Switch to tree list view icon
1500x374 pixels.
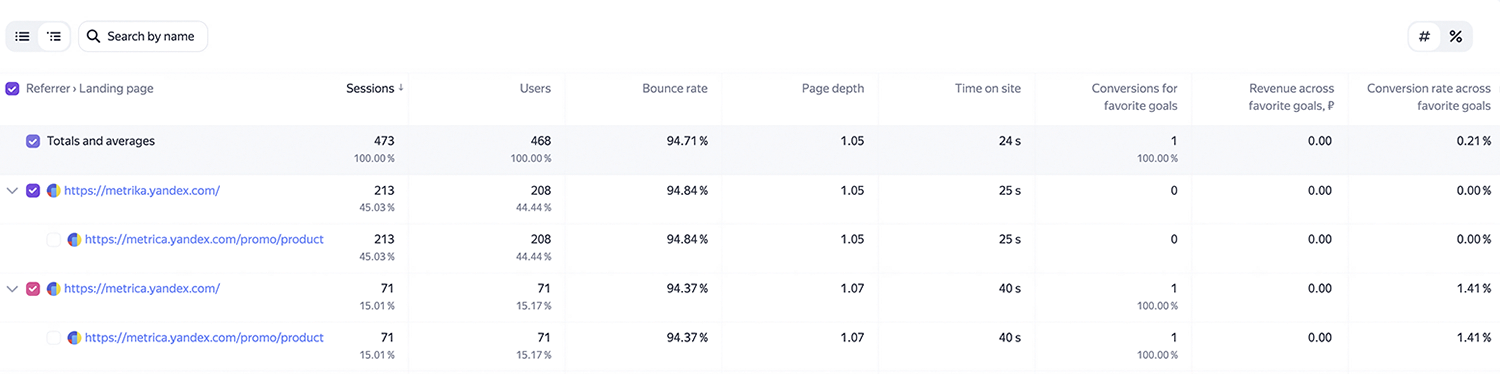tap(54, 37)
